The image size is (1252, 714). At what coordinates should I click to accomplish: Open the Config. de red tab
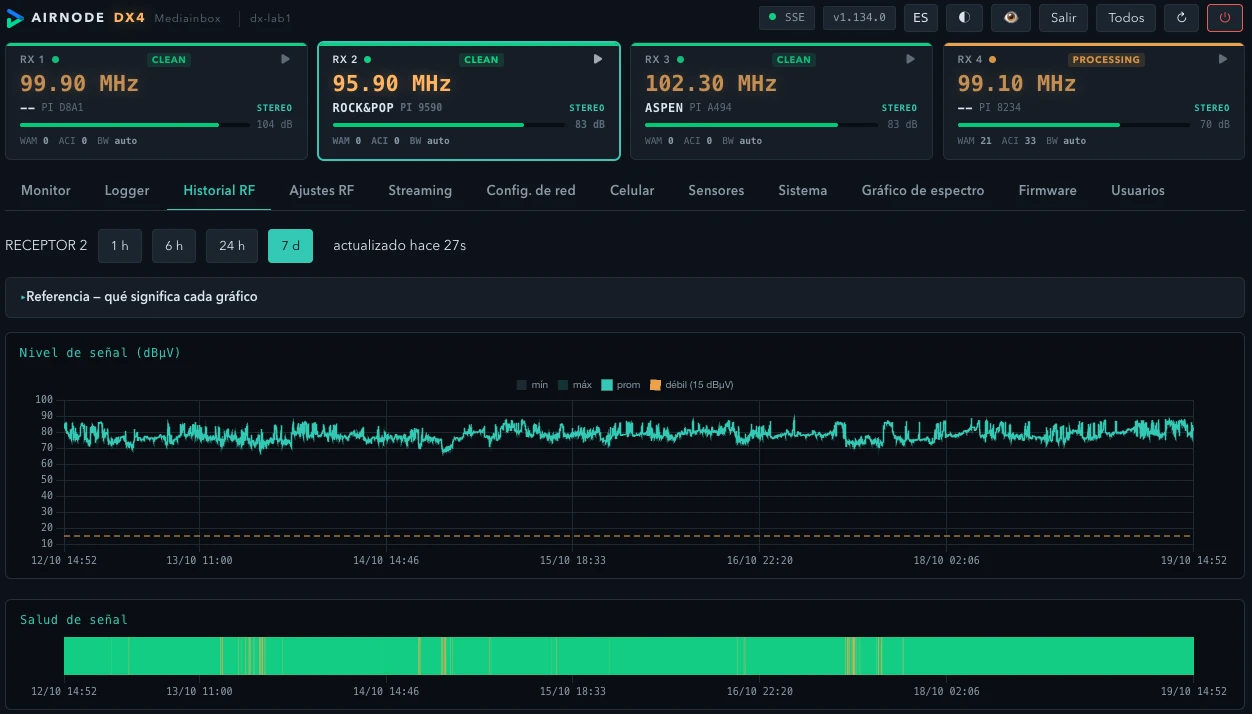tap(531, 190)
